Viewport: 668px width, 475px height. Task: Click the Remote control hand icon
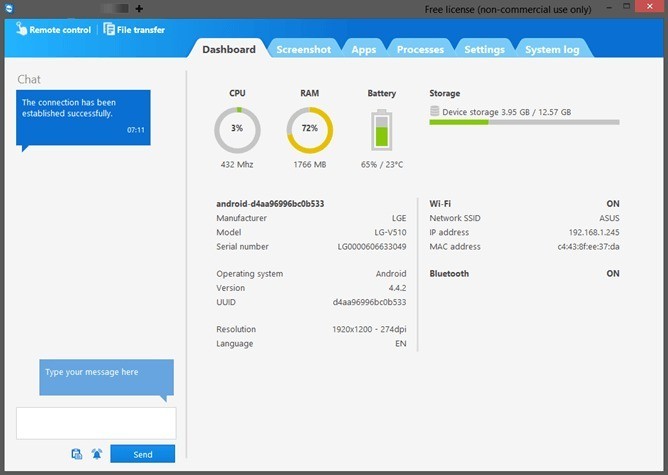(x=21, y=29)
